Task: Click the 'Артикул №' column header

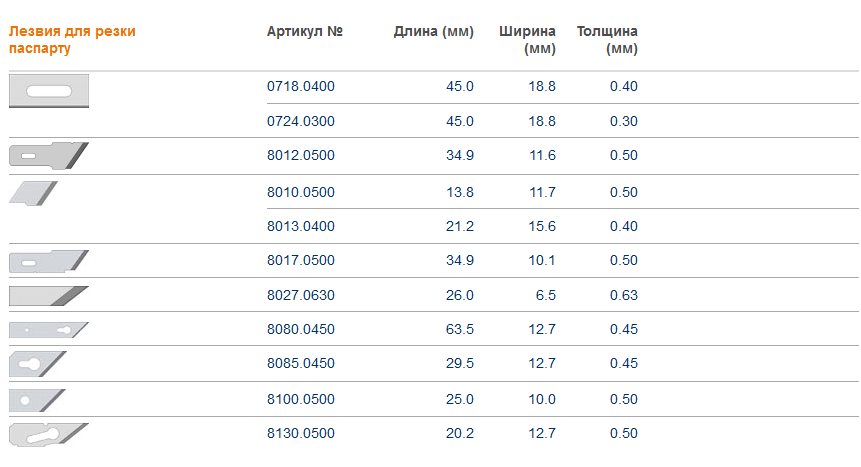Action: (305, 31)
